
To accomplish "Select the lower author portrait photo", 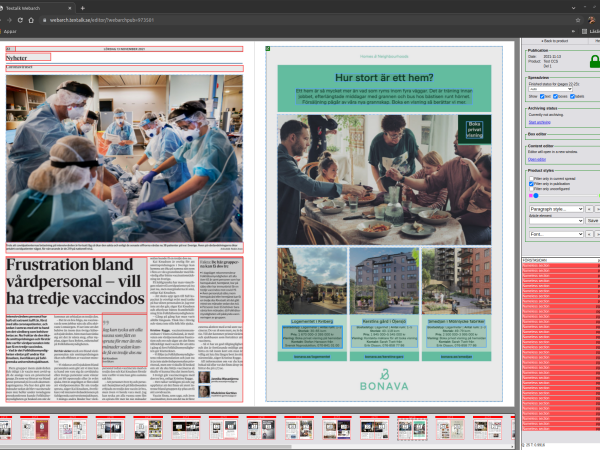I will 204,391.
